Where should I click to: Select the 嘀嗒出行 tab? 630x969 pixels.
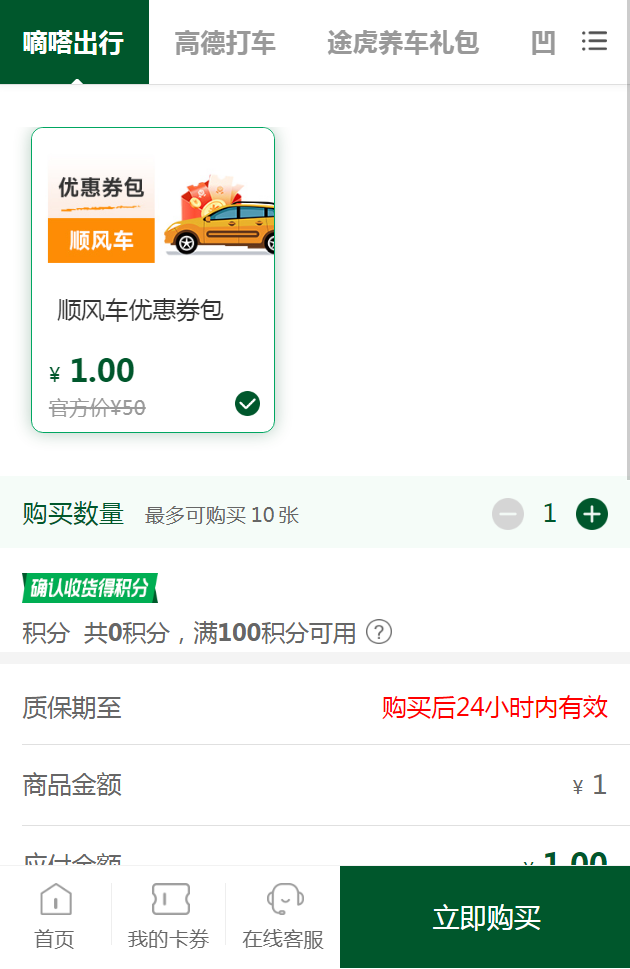74,43
